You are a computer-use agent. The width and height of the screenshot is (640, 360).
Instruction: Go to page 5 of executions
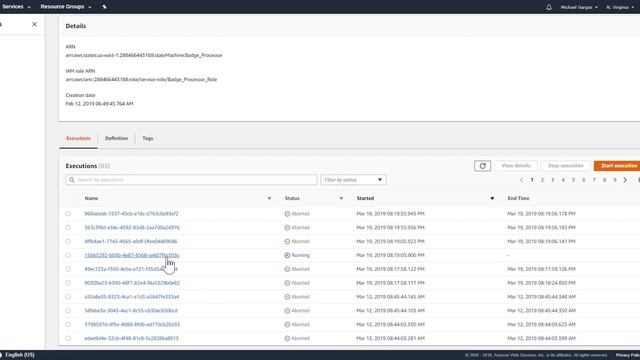(573, 180)
